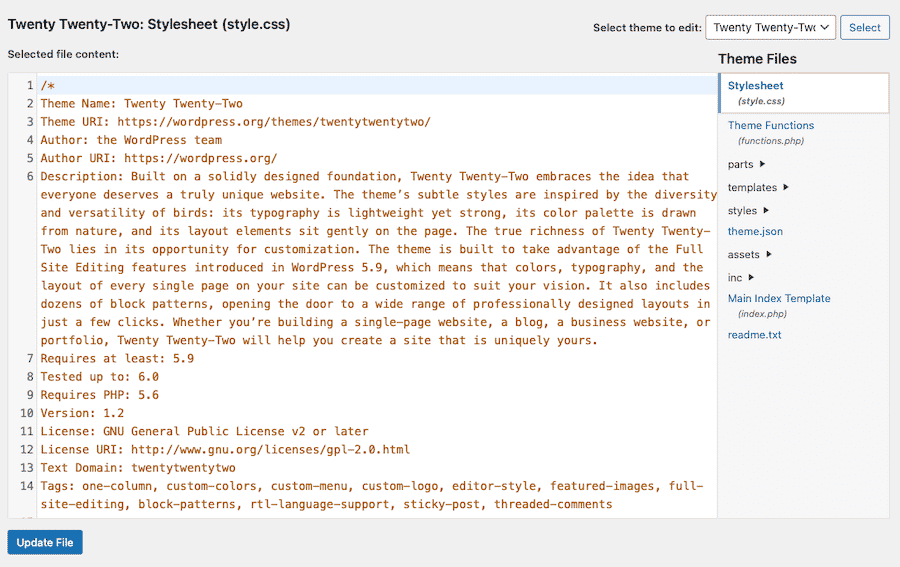Expand the parts folder arrow
Screen dimensions: 900x567
coord(763,164)
